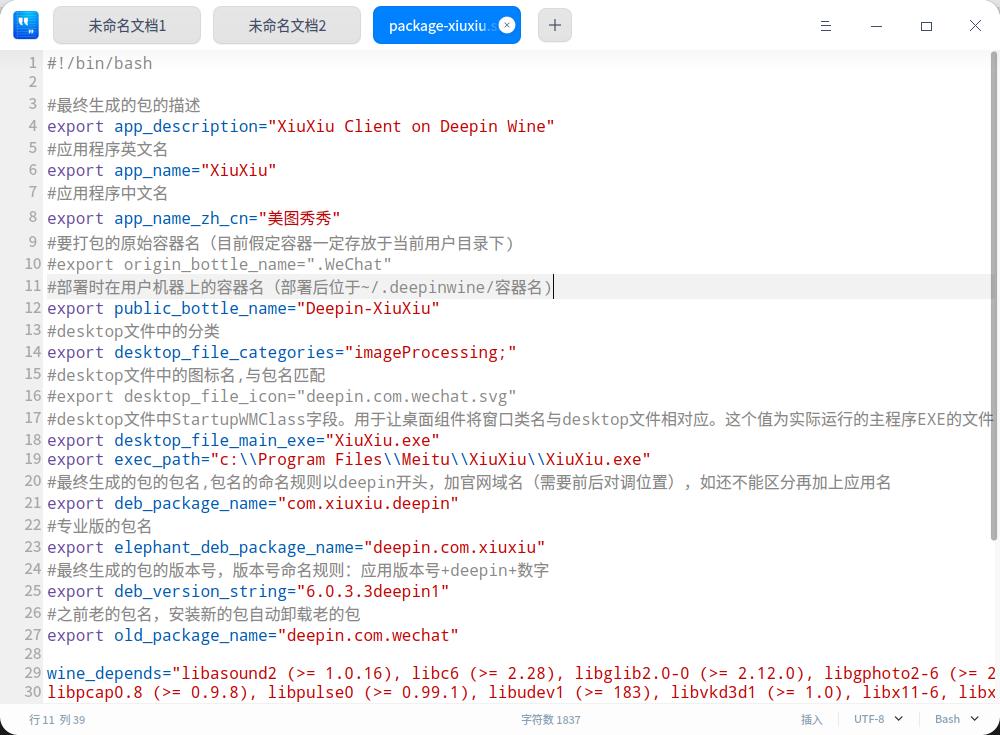
Task: Click the "imageProcessing;" categories value
Action: click(x=430, y=352)
